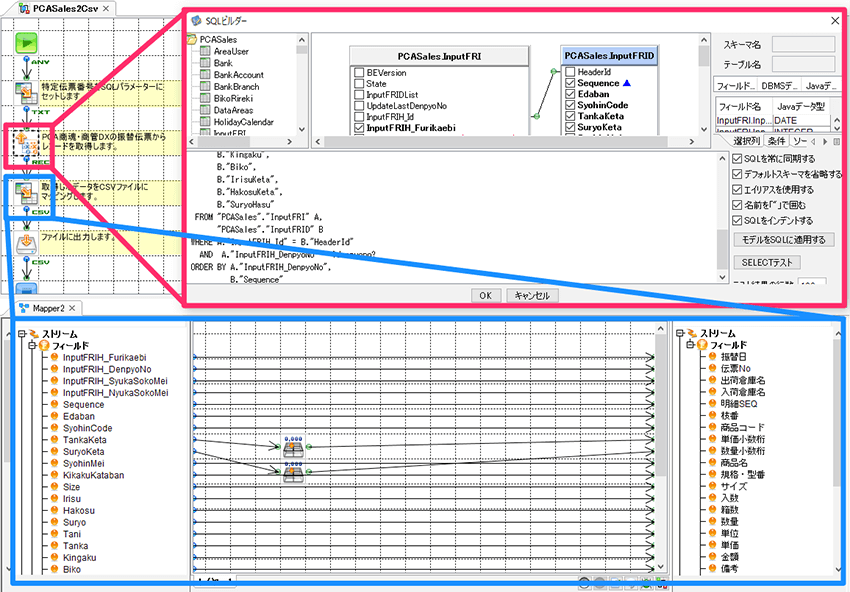Open the DBMSデータ型 column header tab
Image resolution: width=850 pixels, height=592 pixels.
[778, 86]
